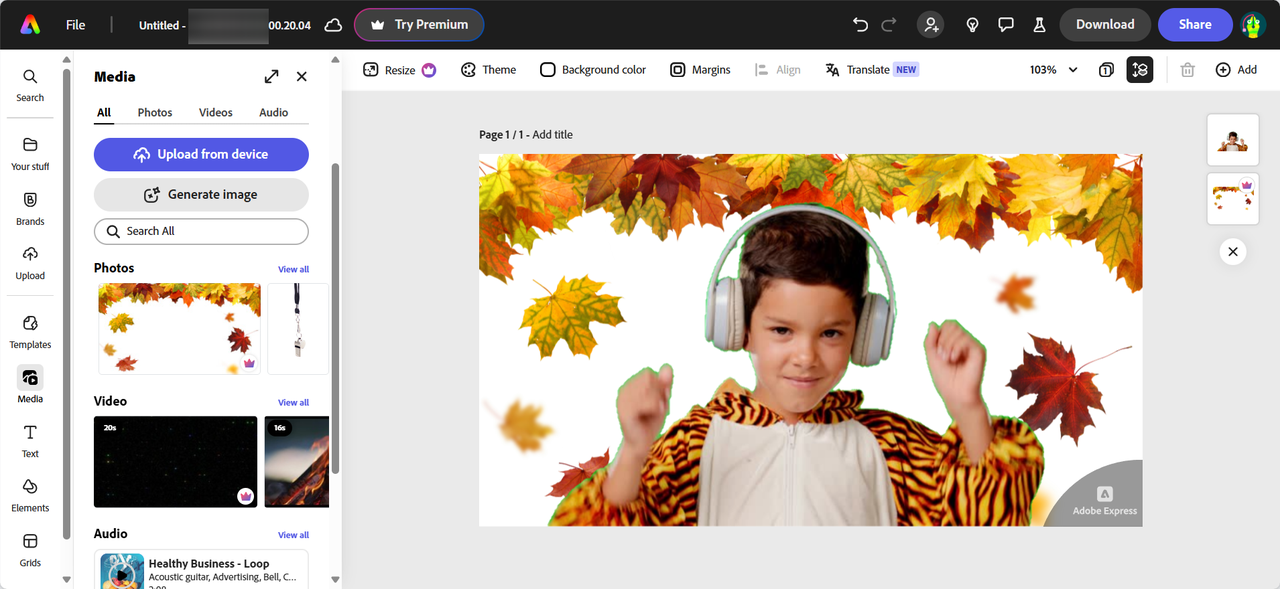Open the Resize tool

(x=399, y=70)
